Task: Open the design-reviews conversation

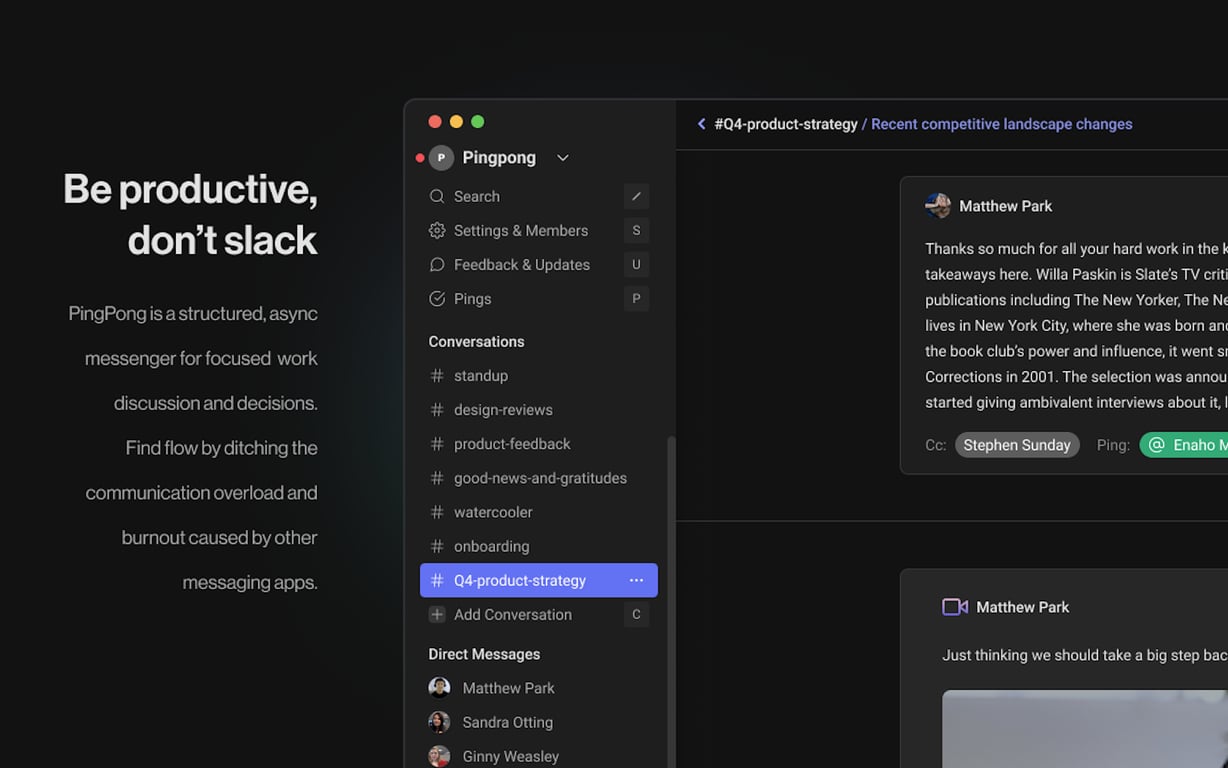Action: [x=538, y=410]
